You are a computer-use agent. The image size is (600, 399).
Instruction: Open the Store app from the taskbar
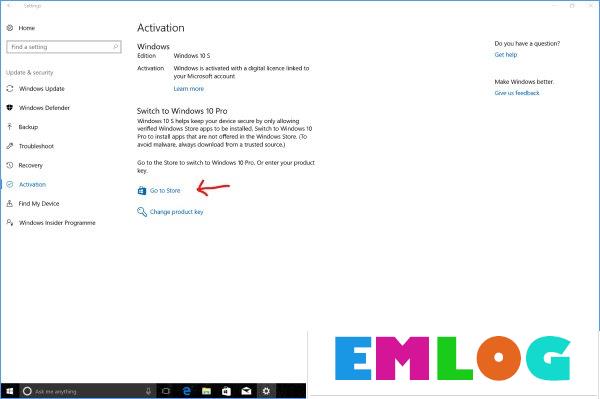click(x=227, y=391)
